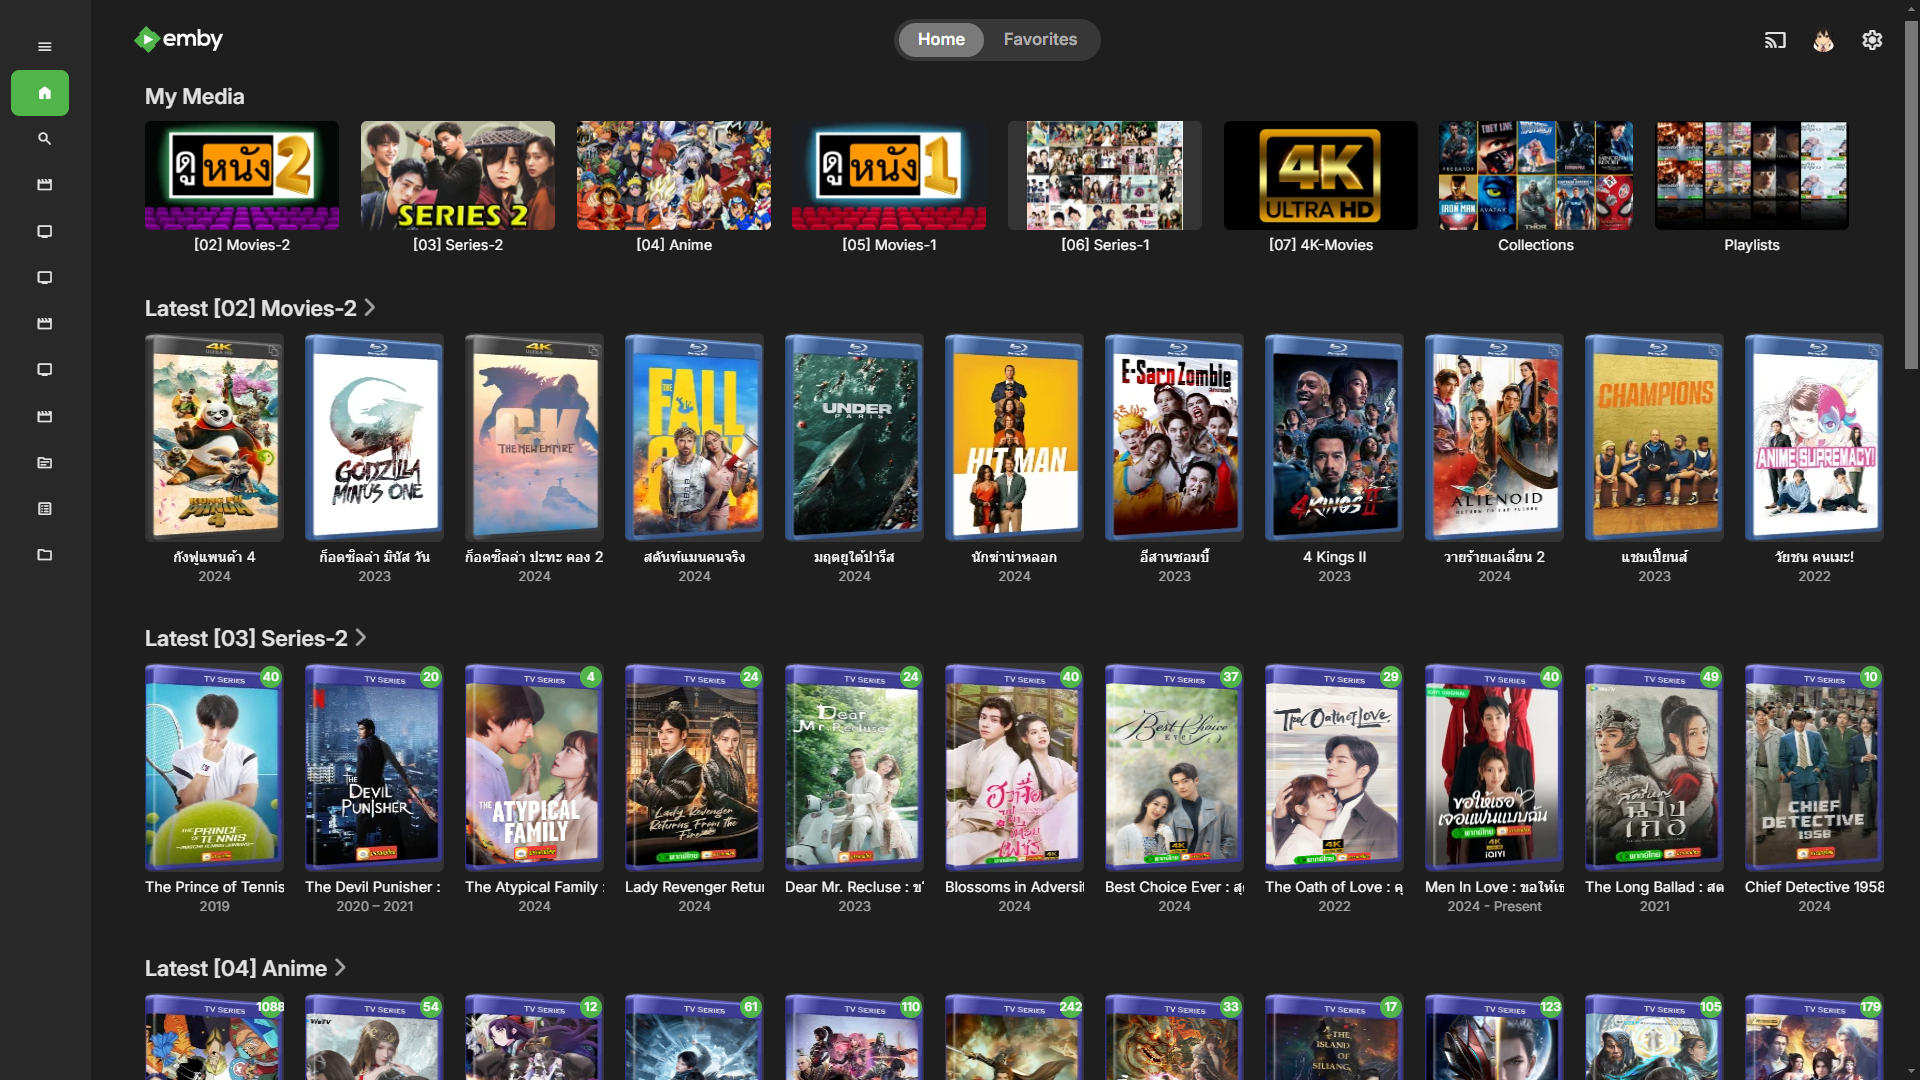Screen dimensions: 1920x1080
Task: Click the Dear Mr. Recluse poster
Action: point(854,768)
